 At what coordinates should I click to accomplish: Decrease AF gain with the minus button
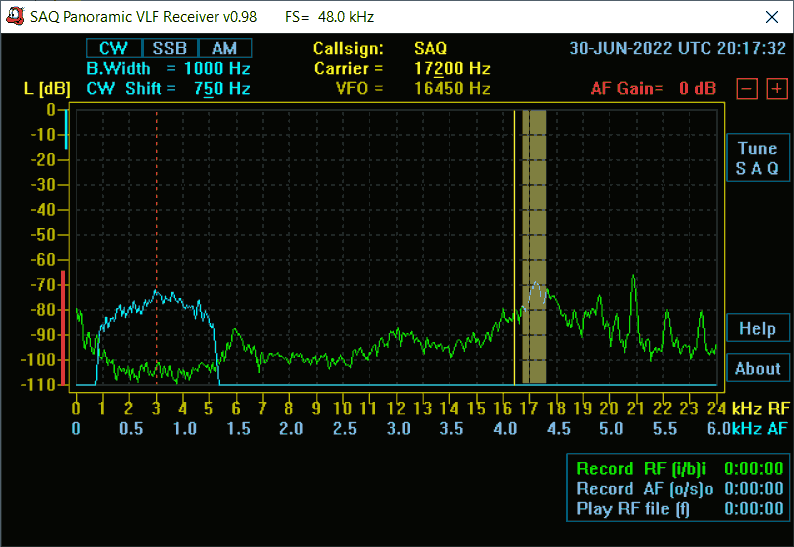click(746, 89)
